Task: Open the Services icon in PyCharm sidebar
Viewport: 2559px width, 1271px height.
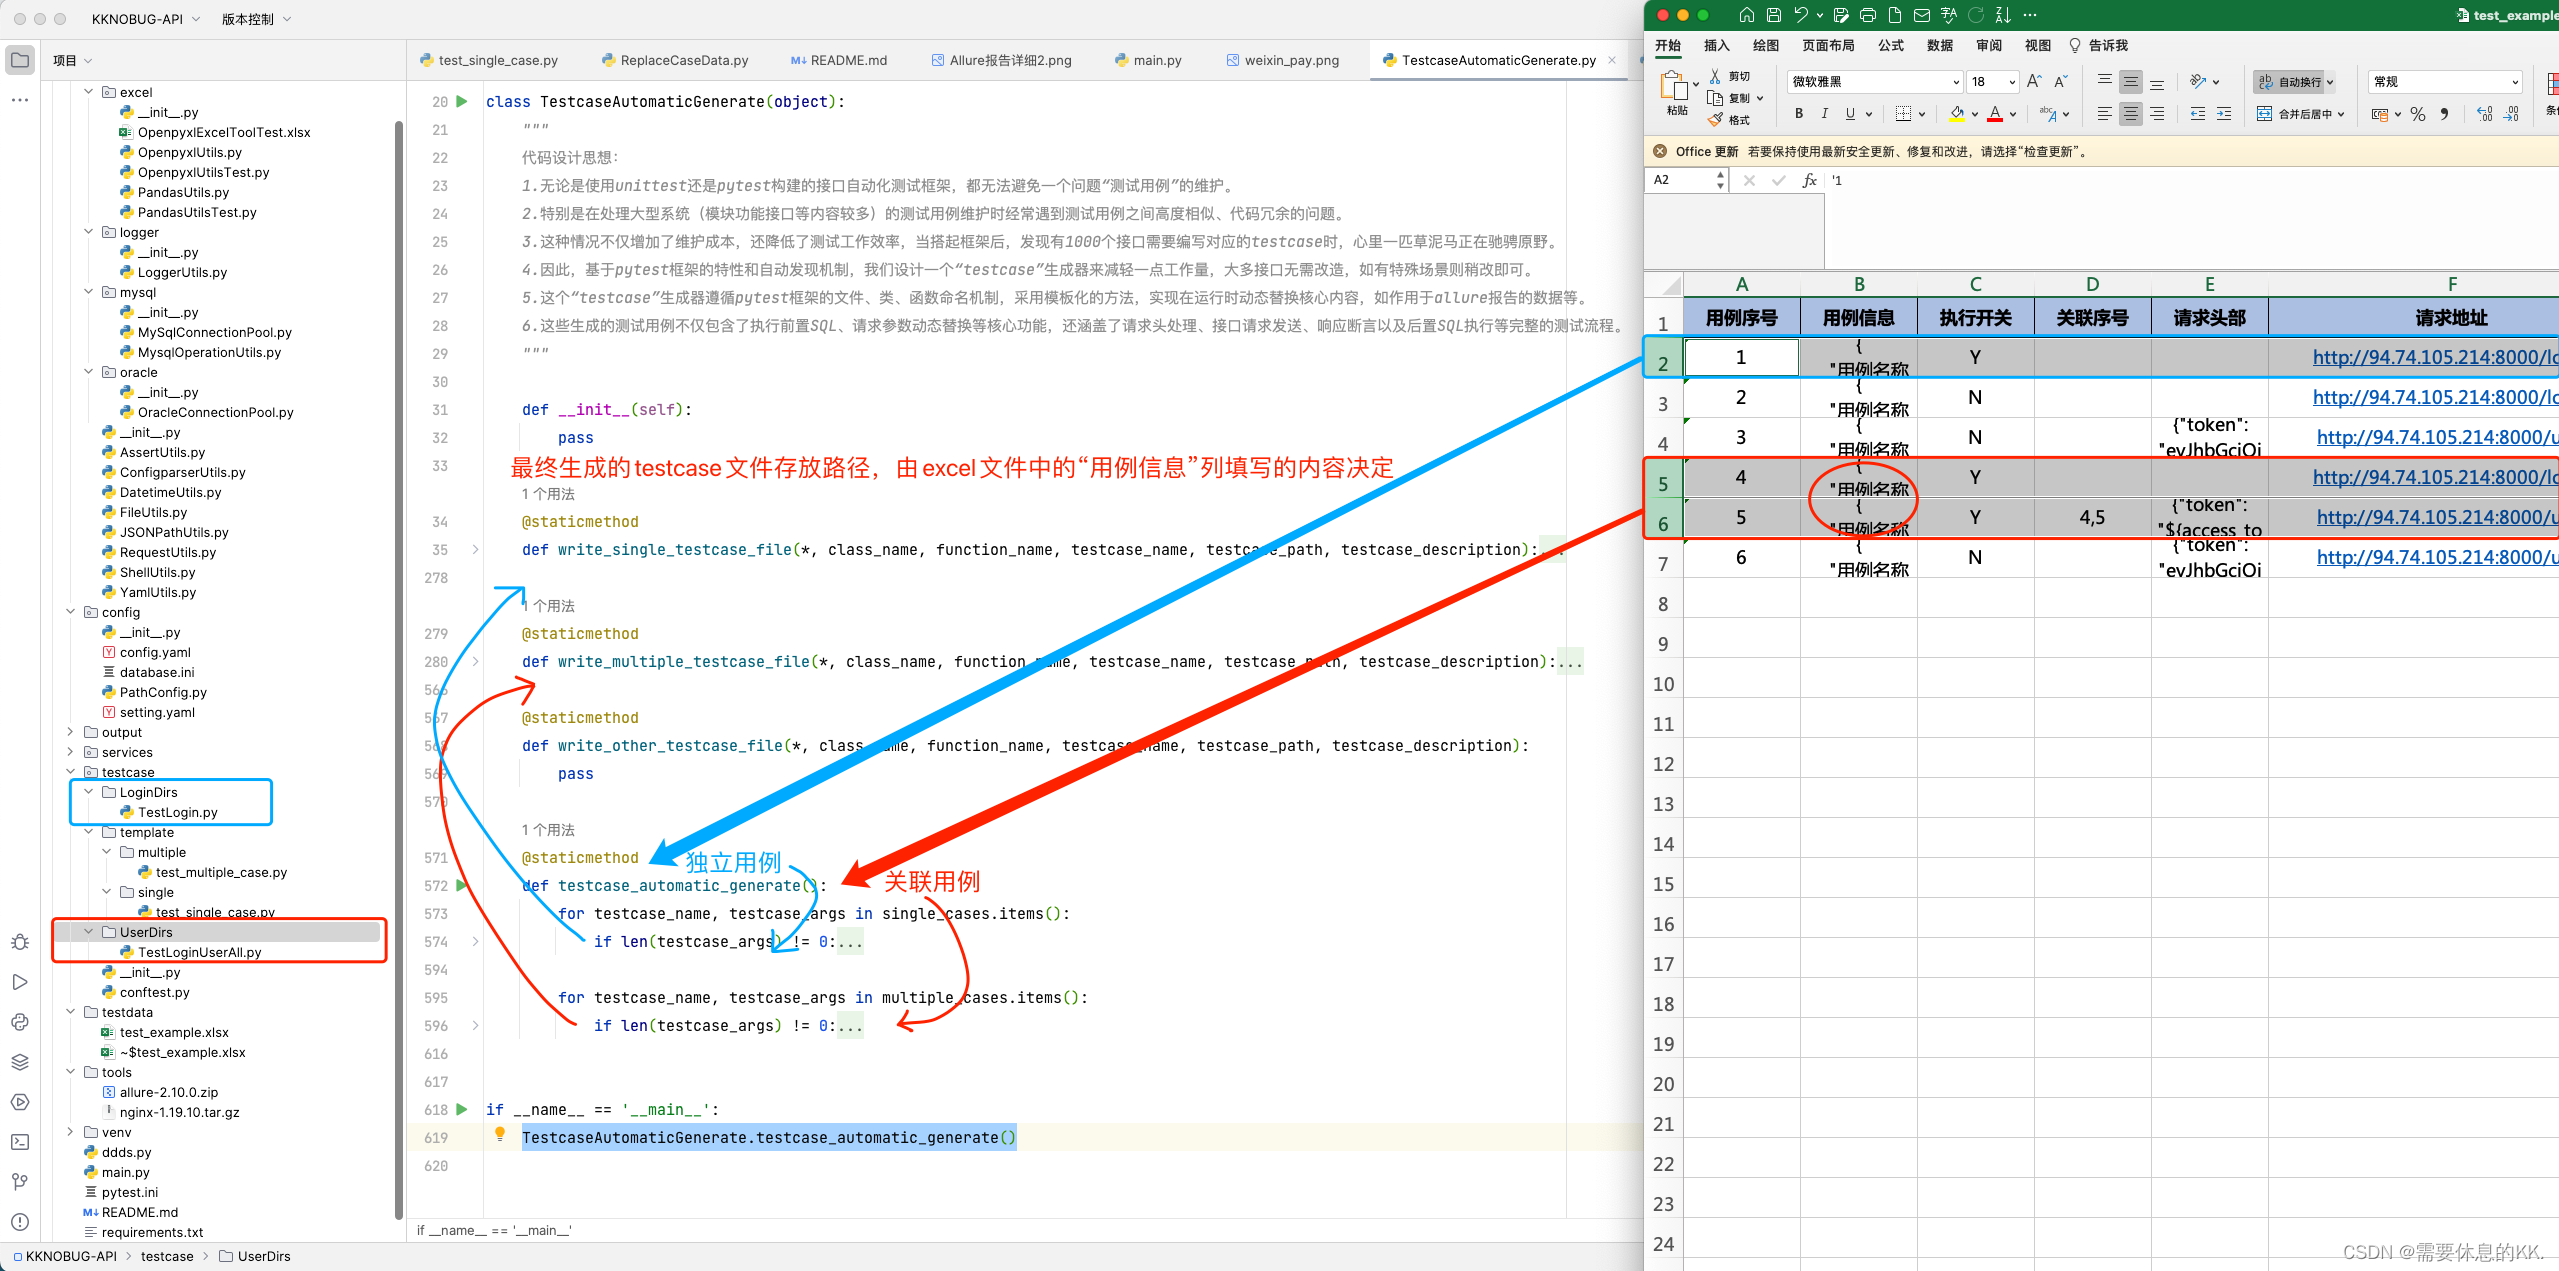Action: 20,1102
